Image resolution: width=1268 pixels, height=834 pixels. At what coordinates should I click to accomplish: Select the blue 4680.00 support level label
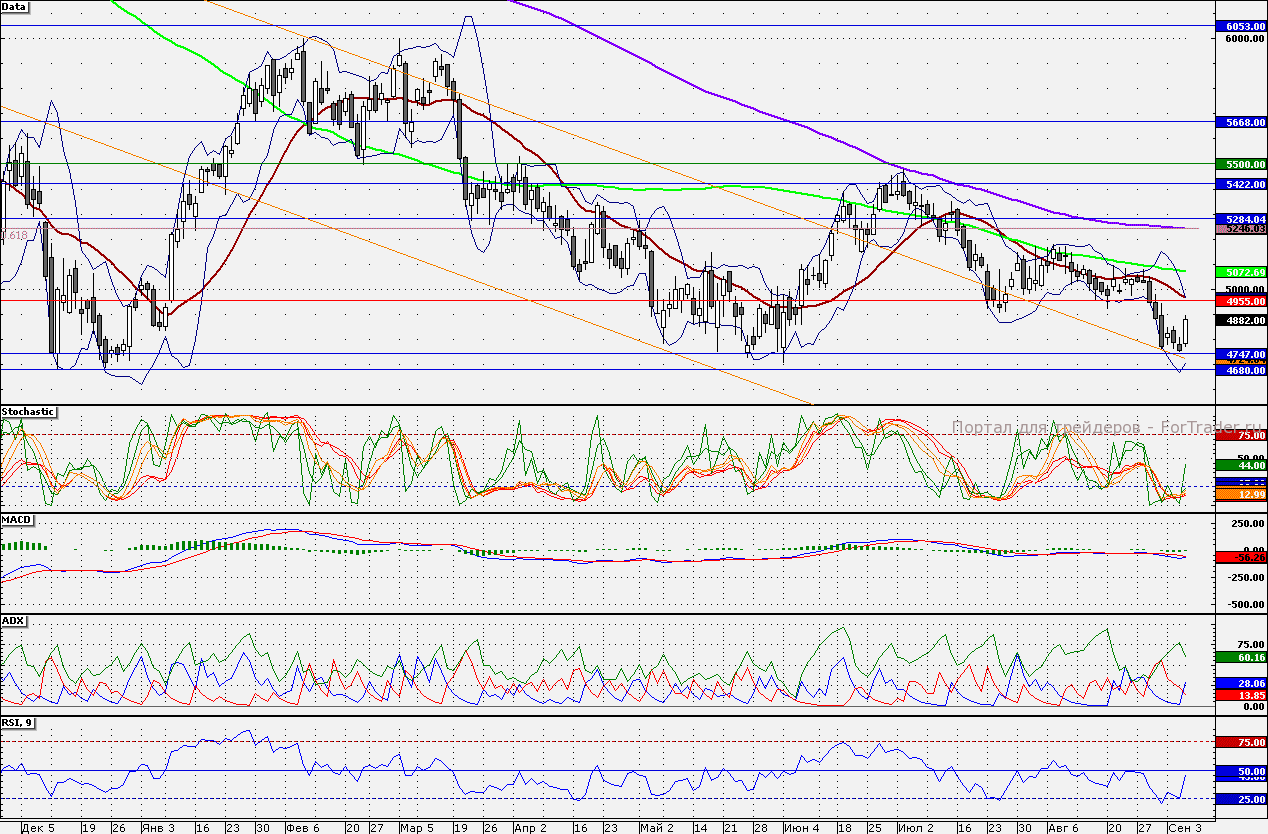pos(1240,370)
